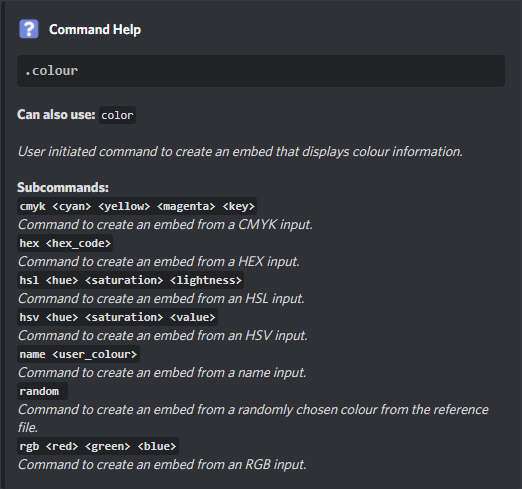This screenshot has height=489, width=522.
Task: Click the HSV input description line
Action: (163, 336)
